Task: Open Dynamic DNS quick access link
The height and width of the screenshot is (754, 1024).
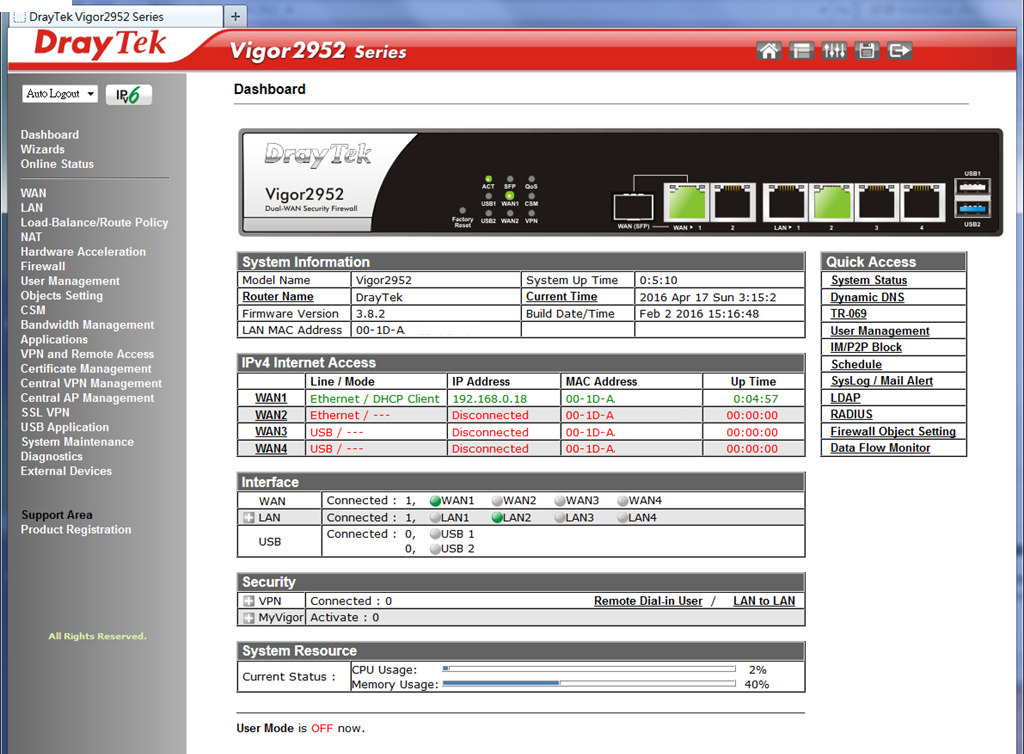Action: 867,297
